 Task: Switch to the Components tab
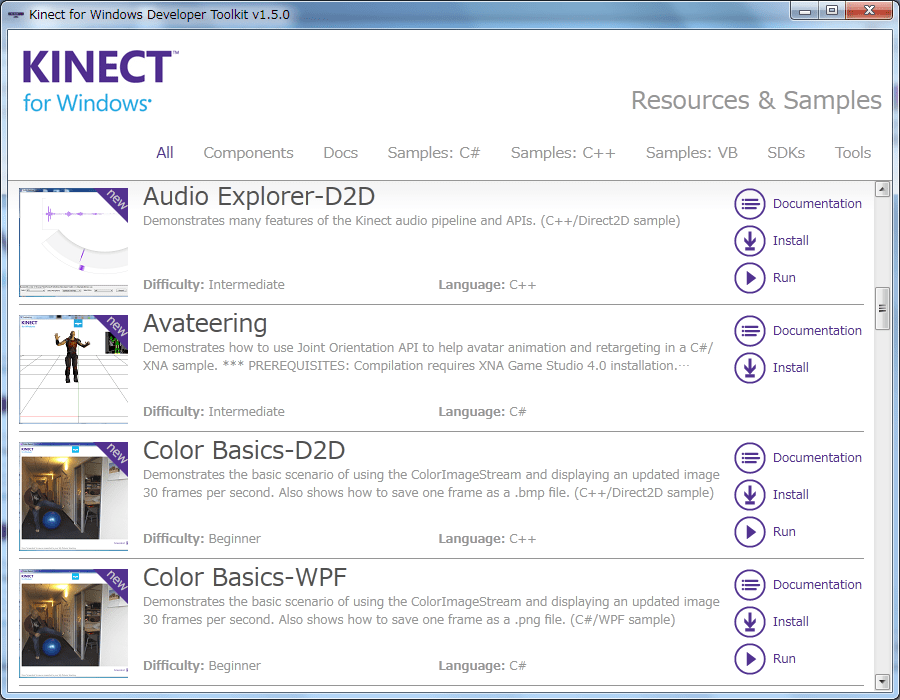[249, 153]
